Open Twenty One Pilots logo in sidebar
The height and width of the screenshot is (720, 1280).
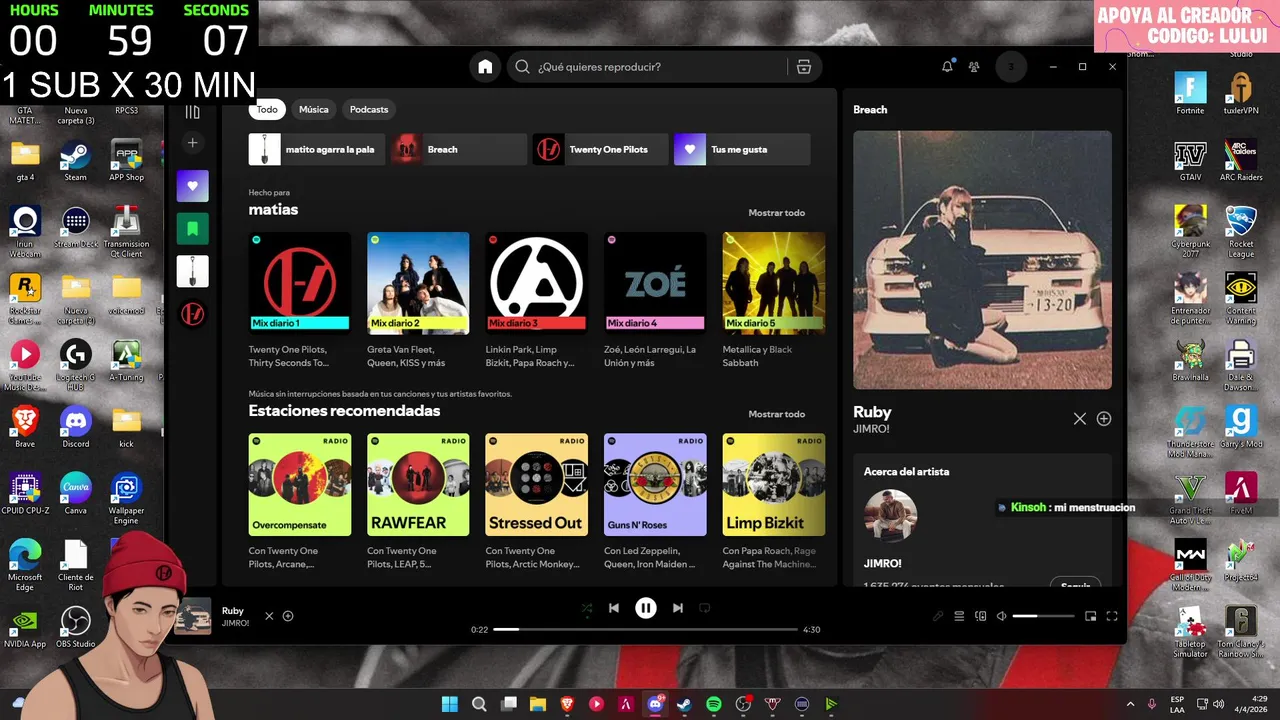pyautogui.click(x=193, y=314)
